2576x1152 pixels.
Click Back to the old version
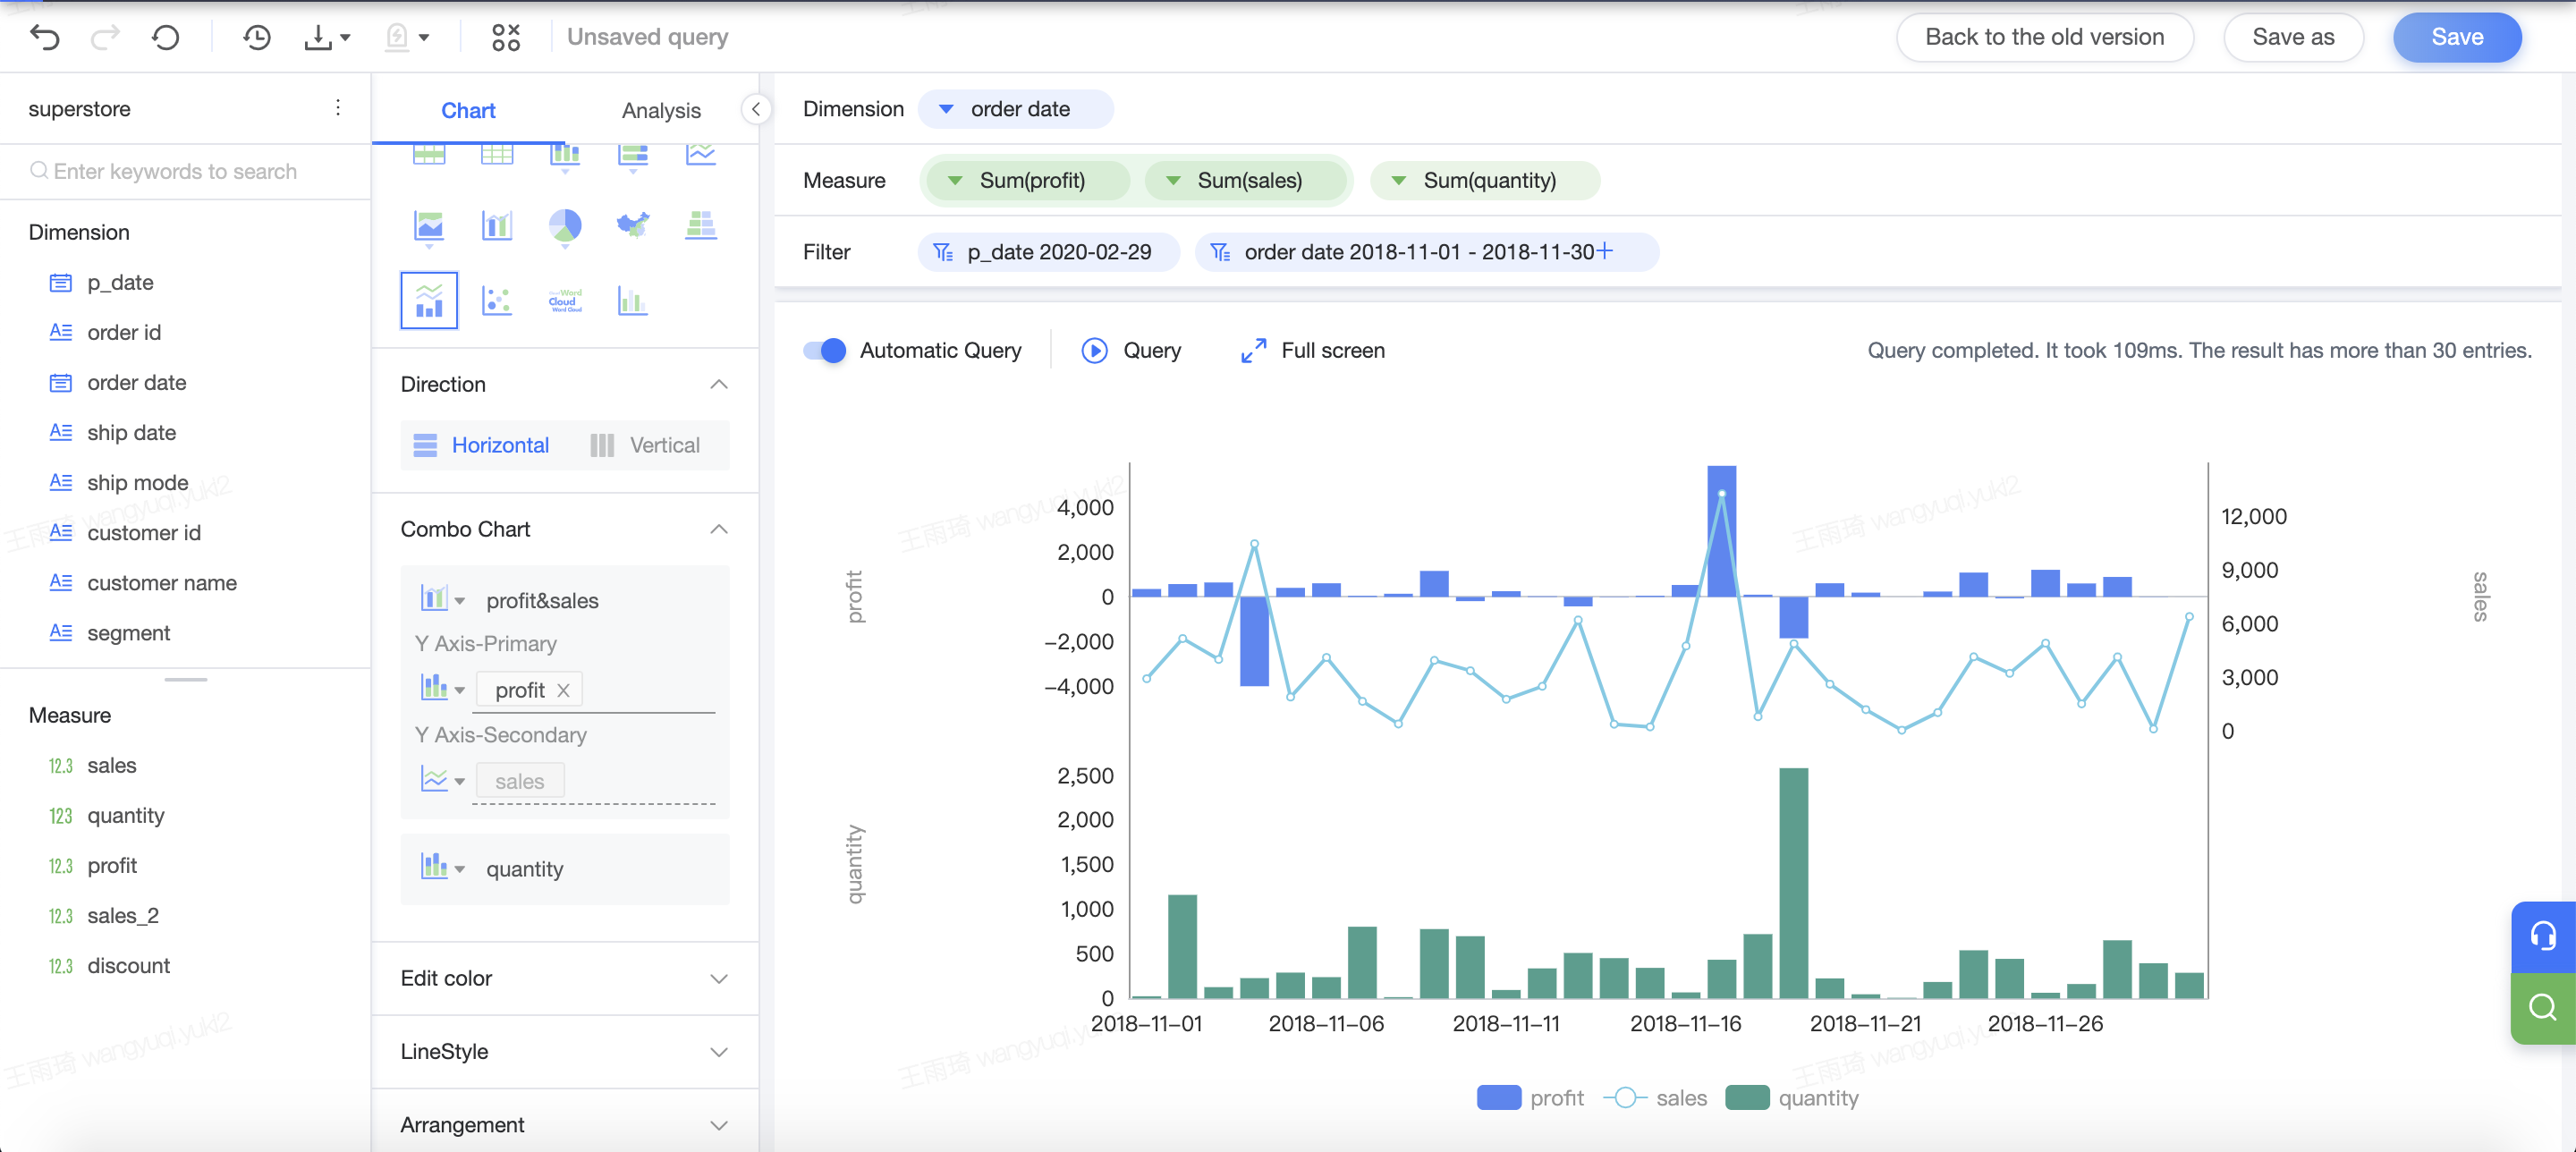pyautogui.click(x=2044, y=37)
